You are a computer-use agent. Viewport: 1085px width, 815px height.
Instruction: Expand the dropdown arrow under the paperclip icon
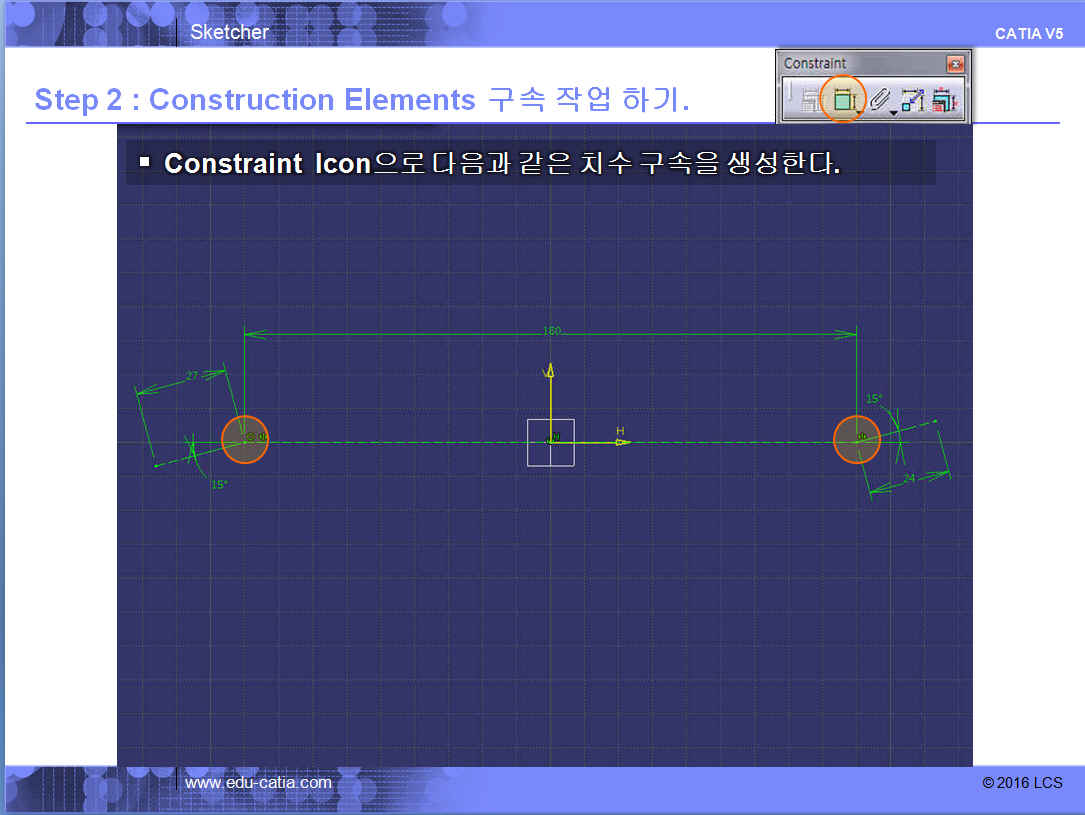tap(893, 112)
